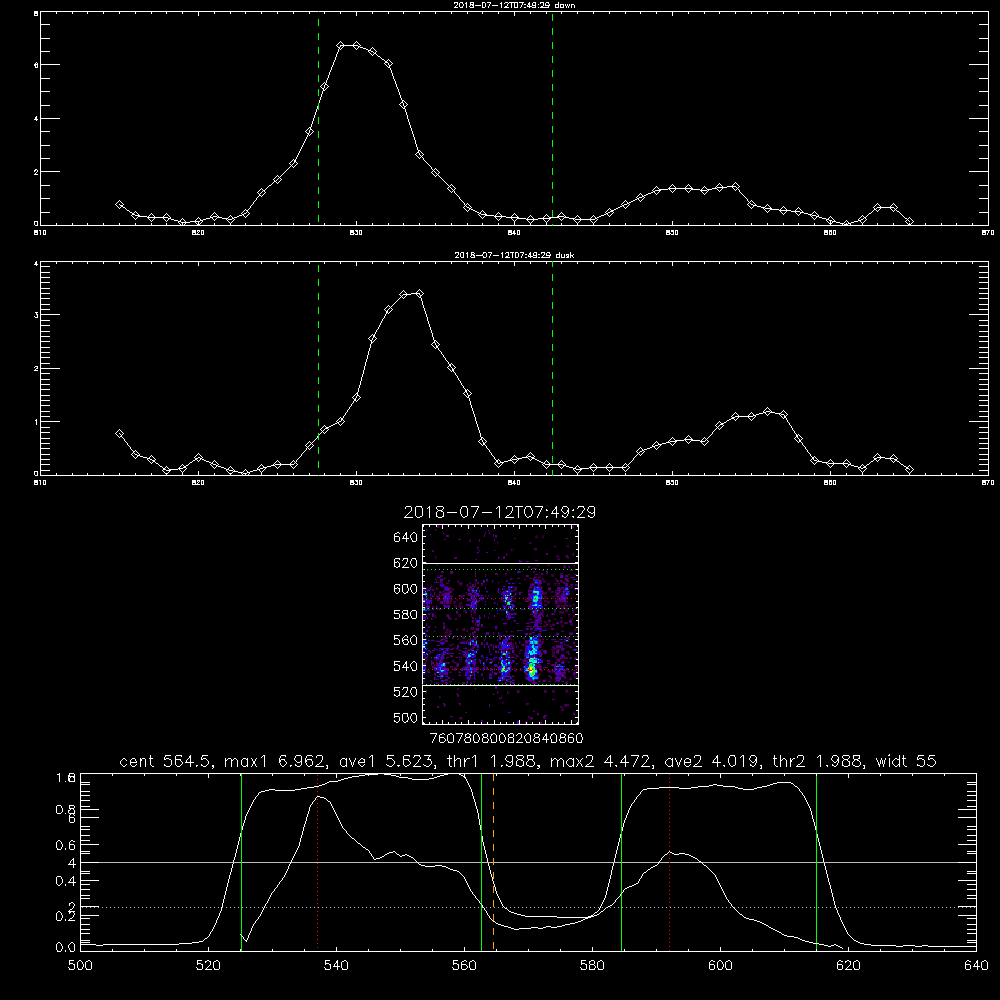Click the peak data point of the top plot
1000x1000 pixels.
pyautogui.click(x=341, y=45)
